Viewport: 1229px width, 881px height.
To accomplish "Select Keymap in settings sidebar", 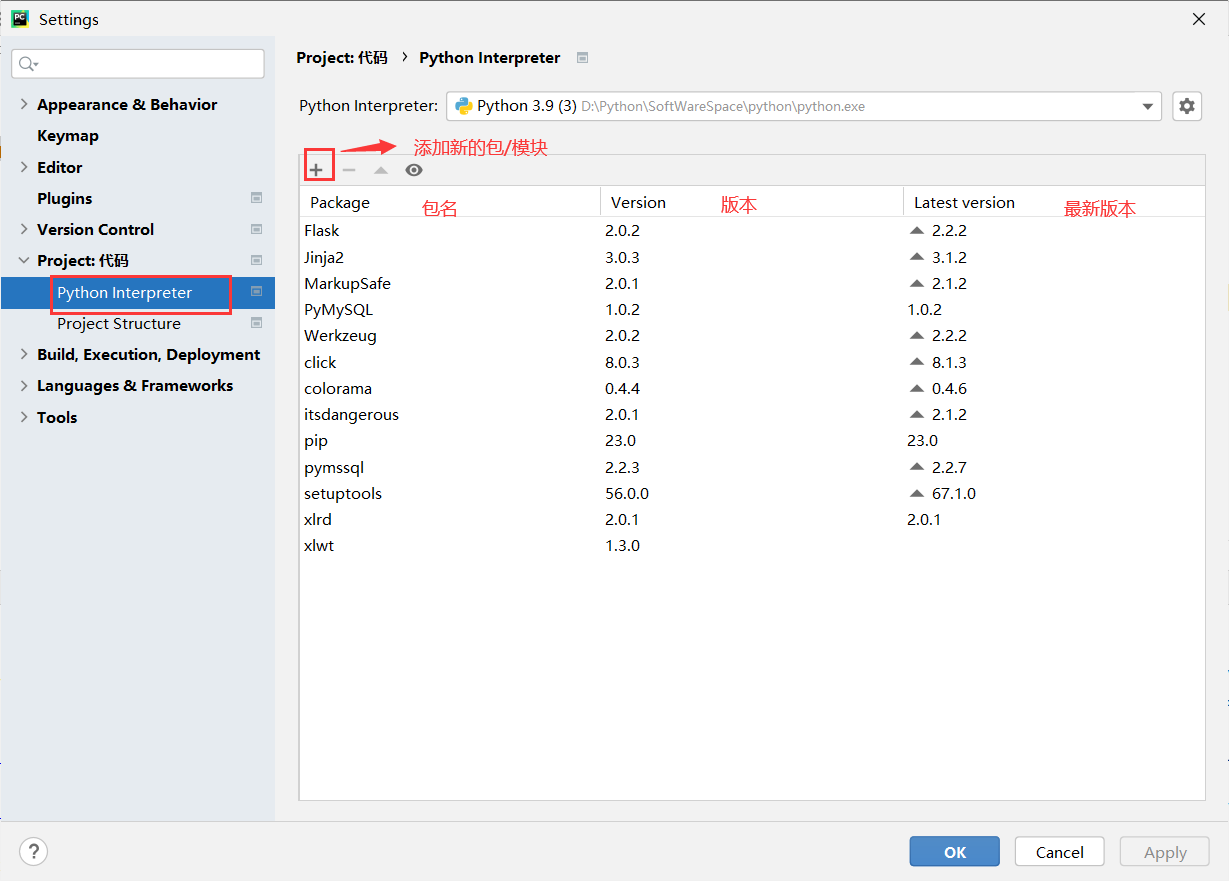I will pyautogui.click(x=68, y=135).
